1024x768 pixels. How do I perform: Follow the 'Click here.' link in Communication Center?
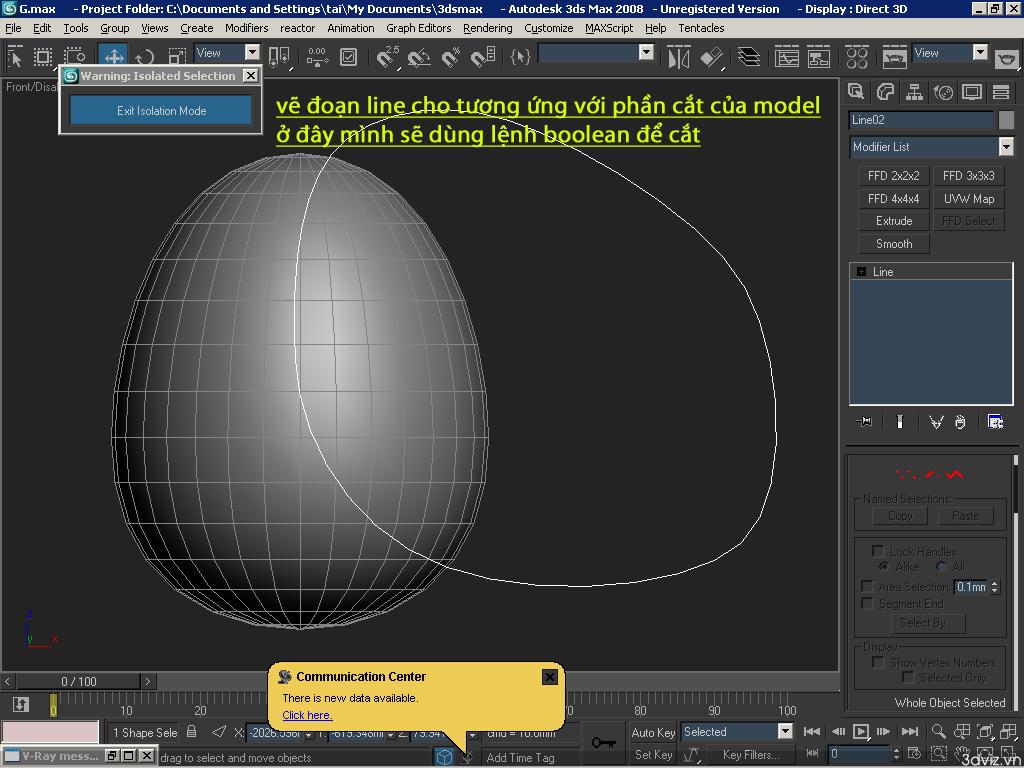coord(307,715)
